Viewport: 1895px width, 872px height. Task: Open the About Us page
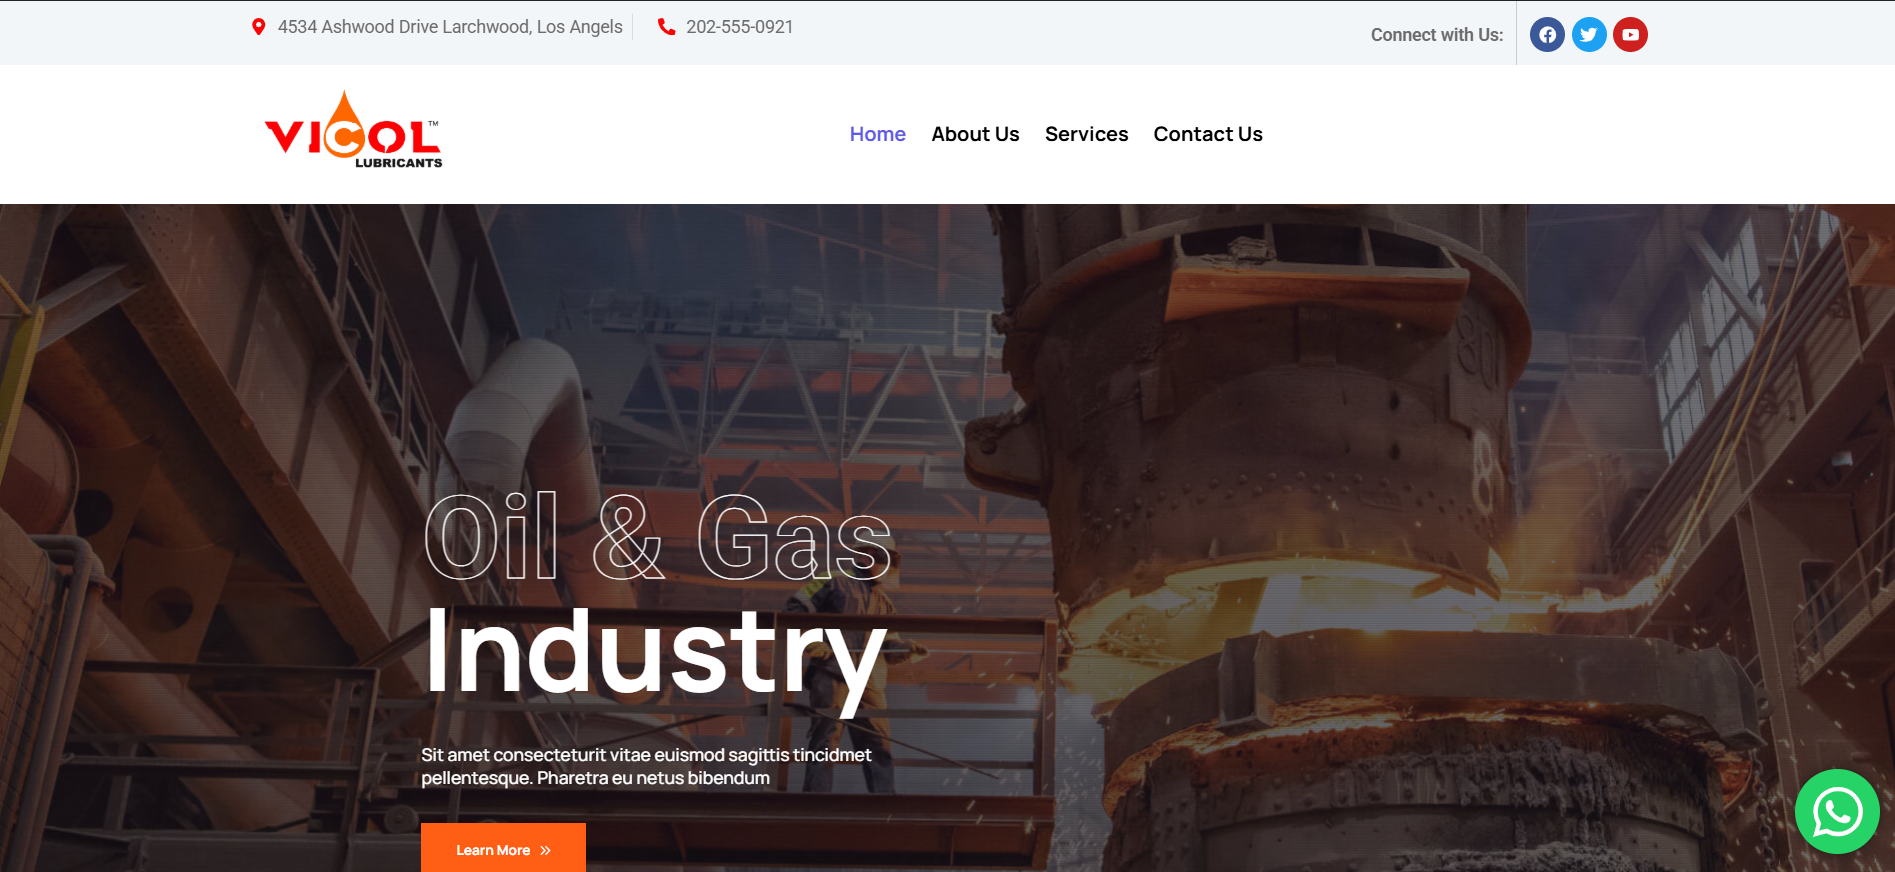[975, 134]
